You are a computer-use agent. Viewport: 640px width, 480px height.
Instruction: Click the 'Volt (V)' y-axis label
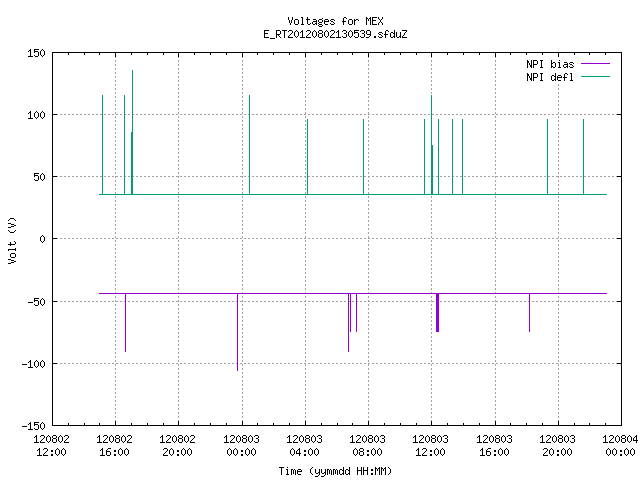[x=12, y=240]
